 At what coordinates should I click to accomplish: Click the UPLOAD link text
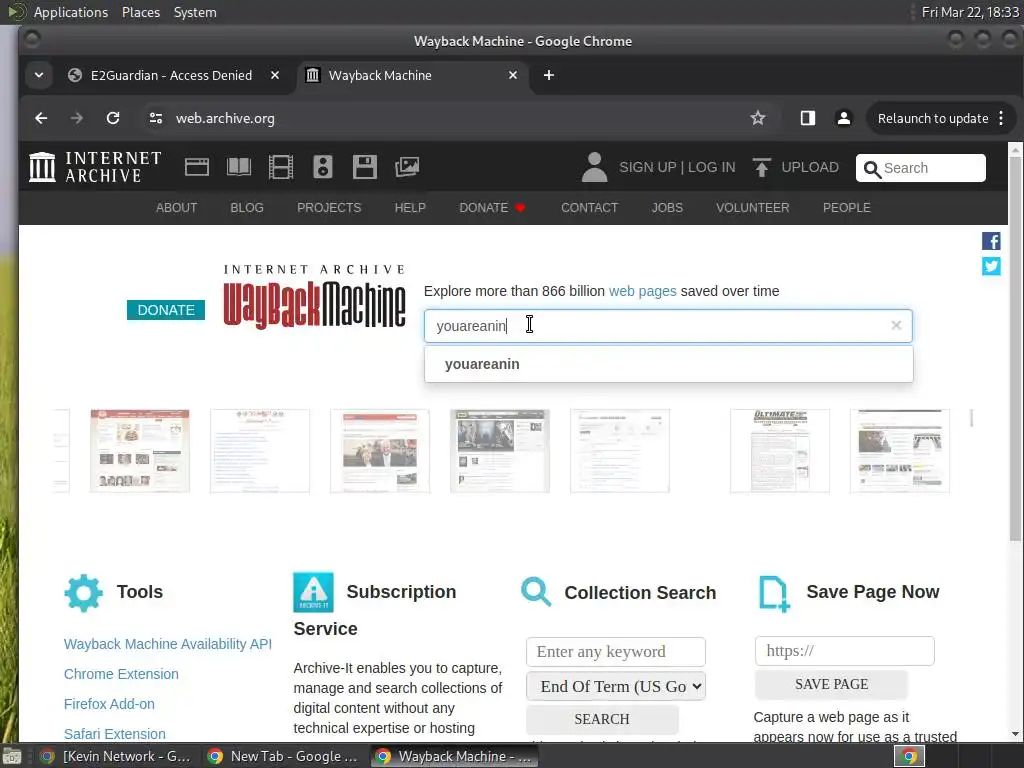tap(810, 167)
